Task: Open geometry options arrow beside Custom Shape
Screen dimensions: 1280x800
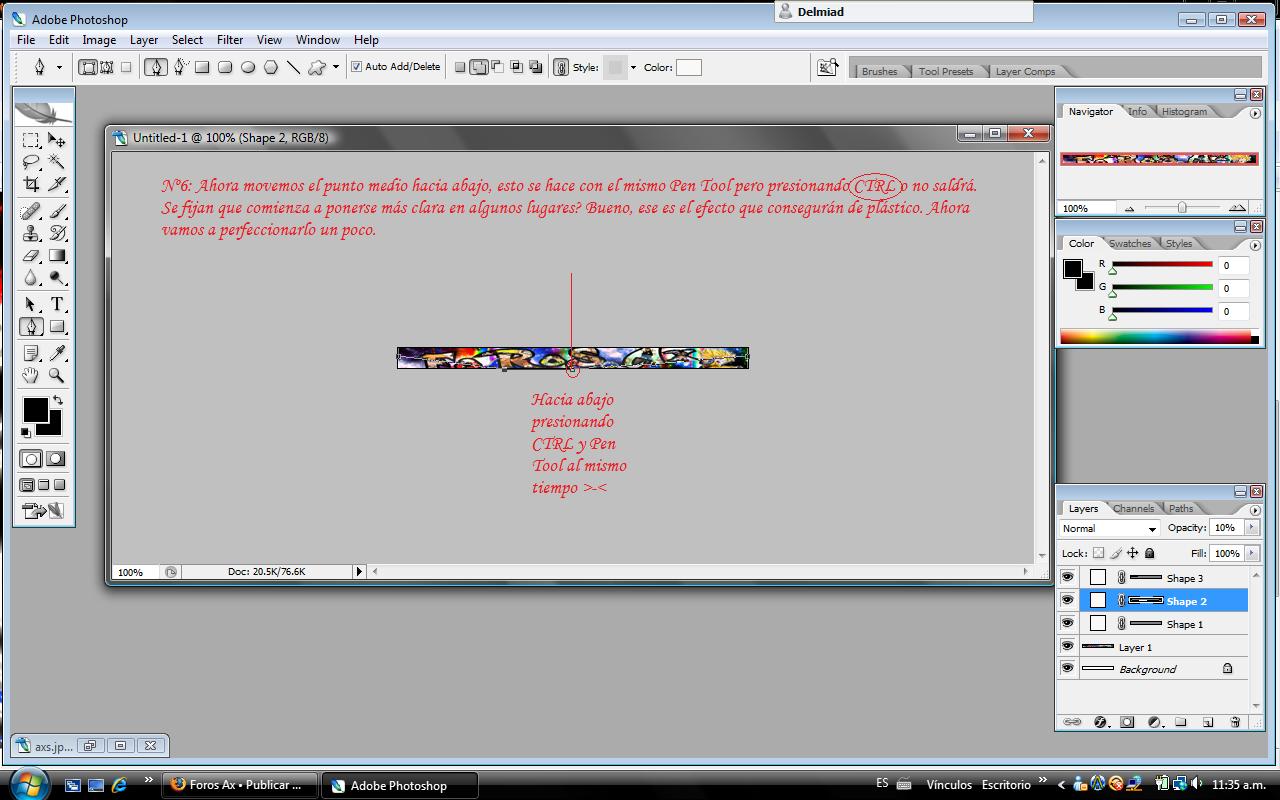Action: click(335, 68)
